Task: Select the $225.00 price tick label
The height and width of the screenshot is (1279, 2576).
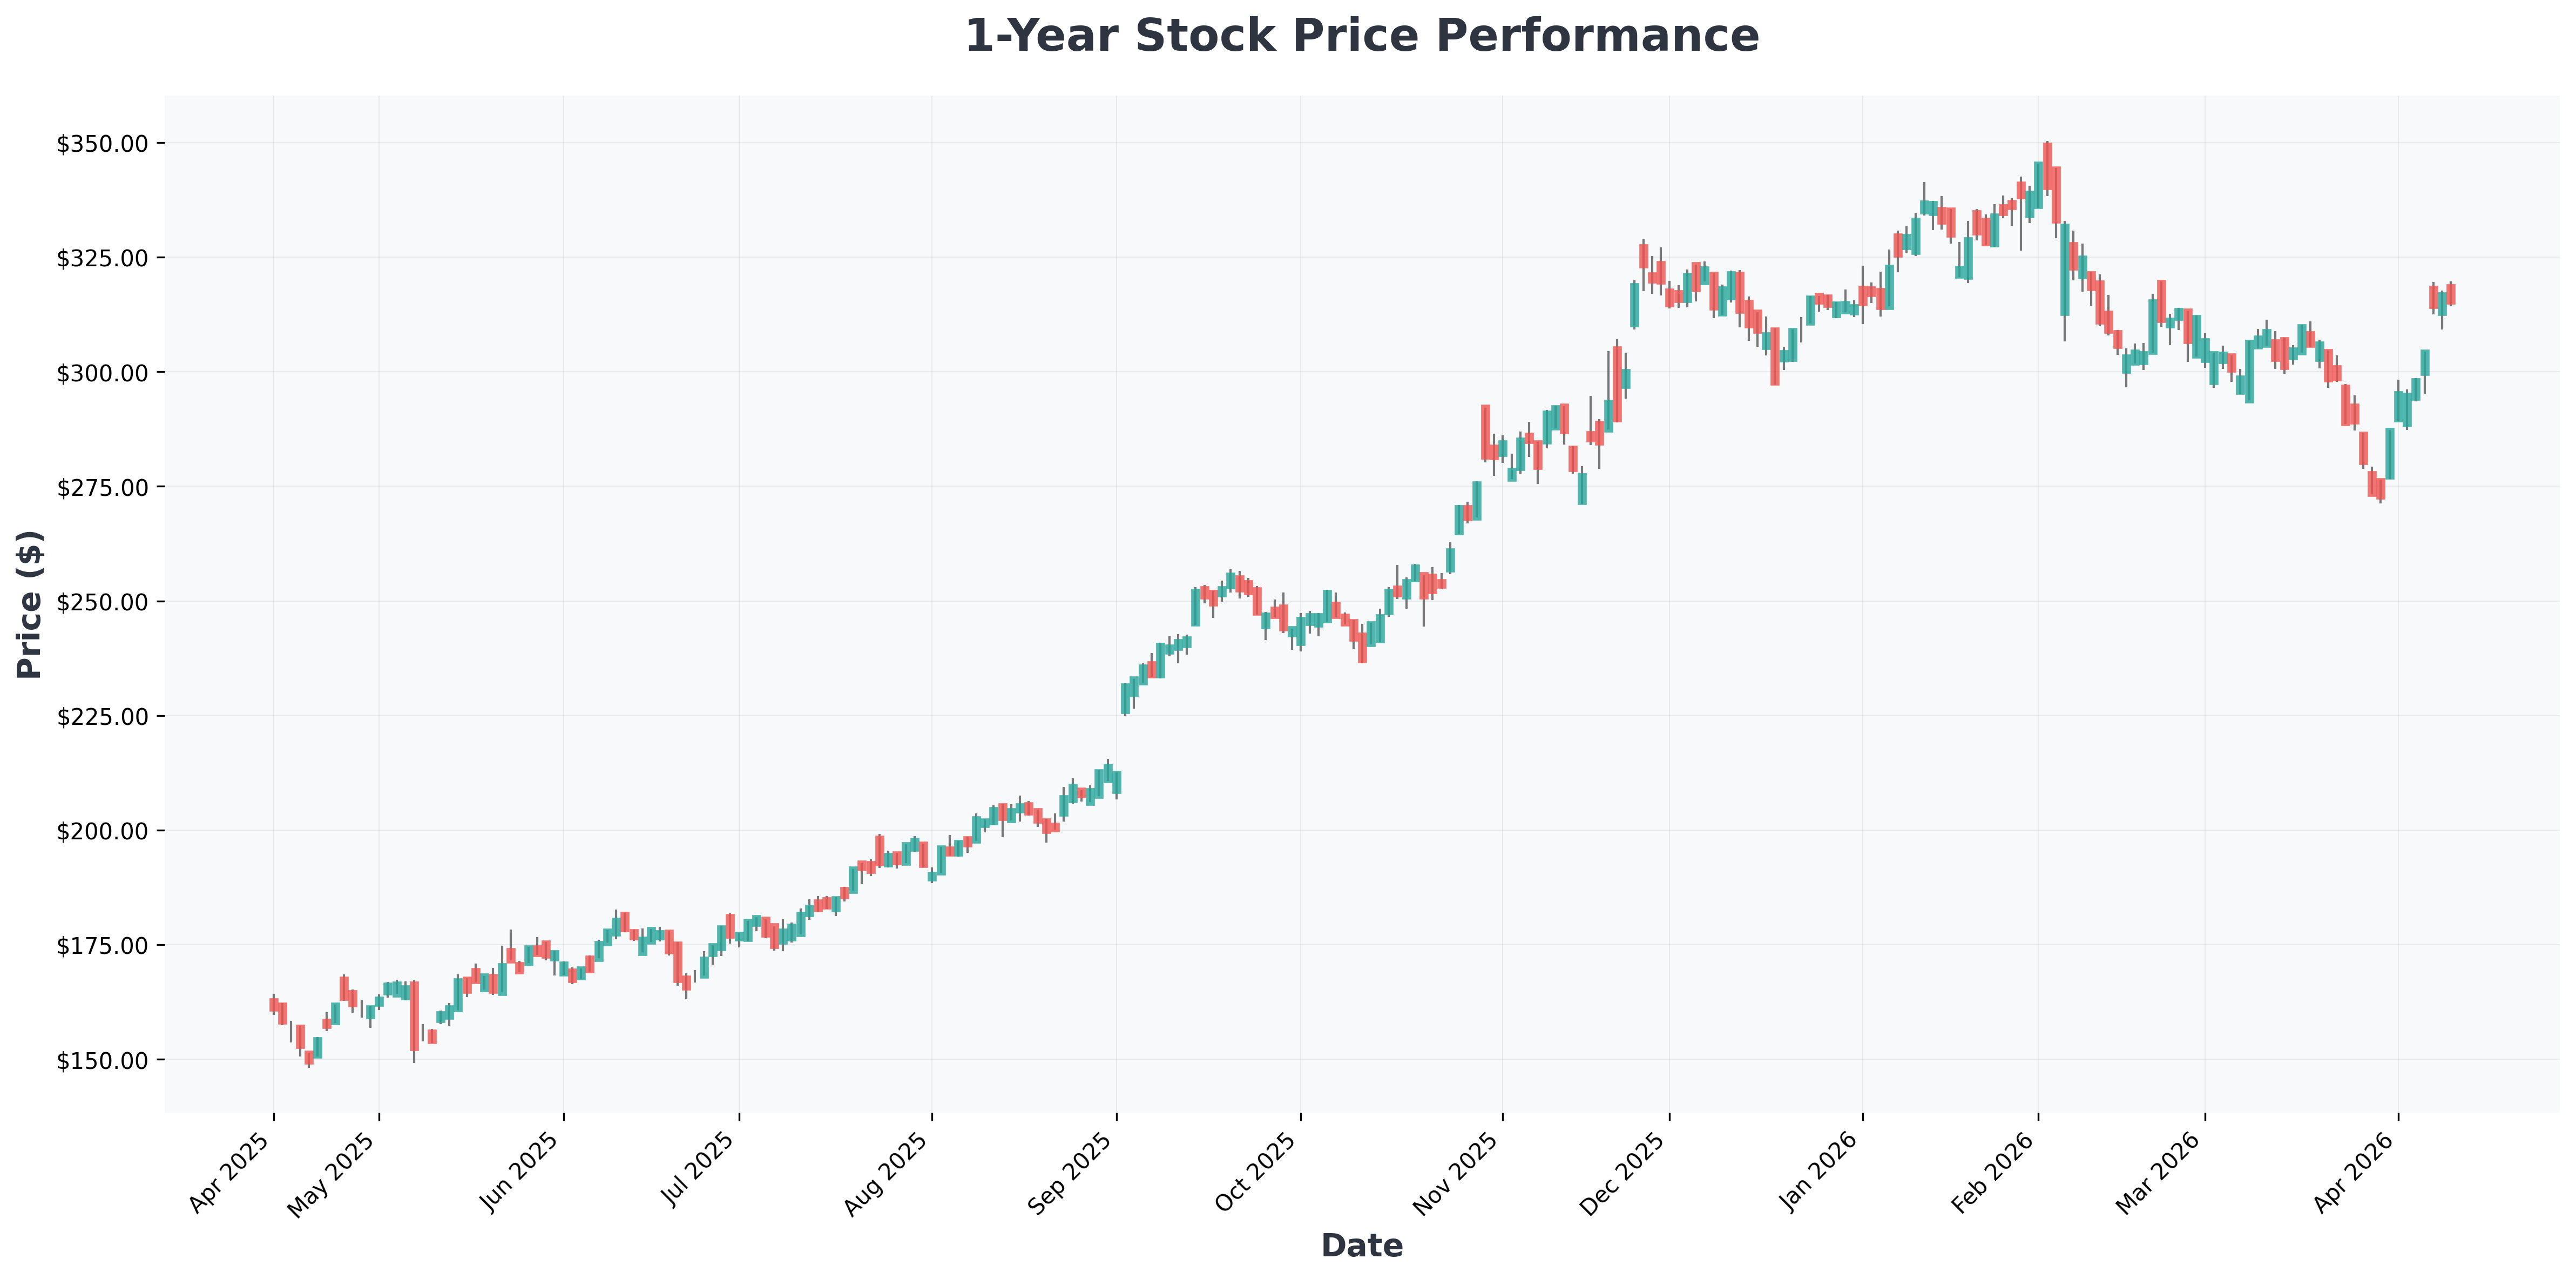Action: click(99, 717)
